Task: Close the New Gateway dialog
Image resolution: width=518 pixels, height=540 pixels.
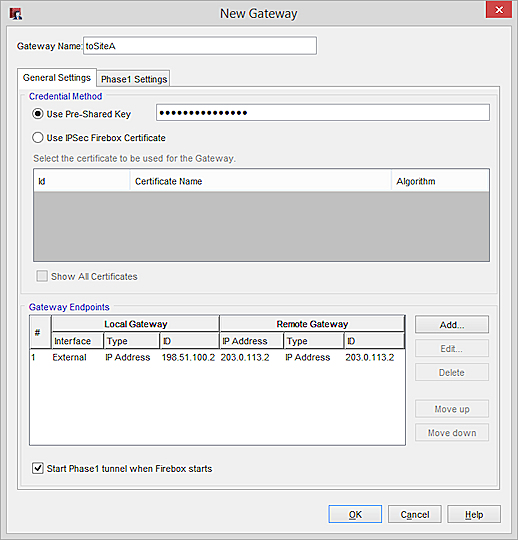Action: click(499, 10)
